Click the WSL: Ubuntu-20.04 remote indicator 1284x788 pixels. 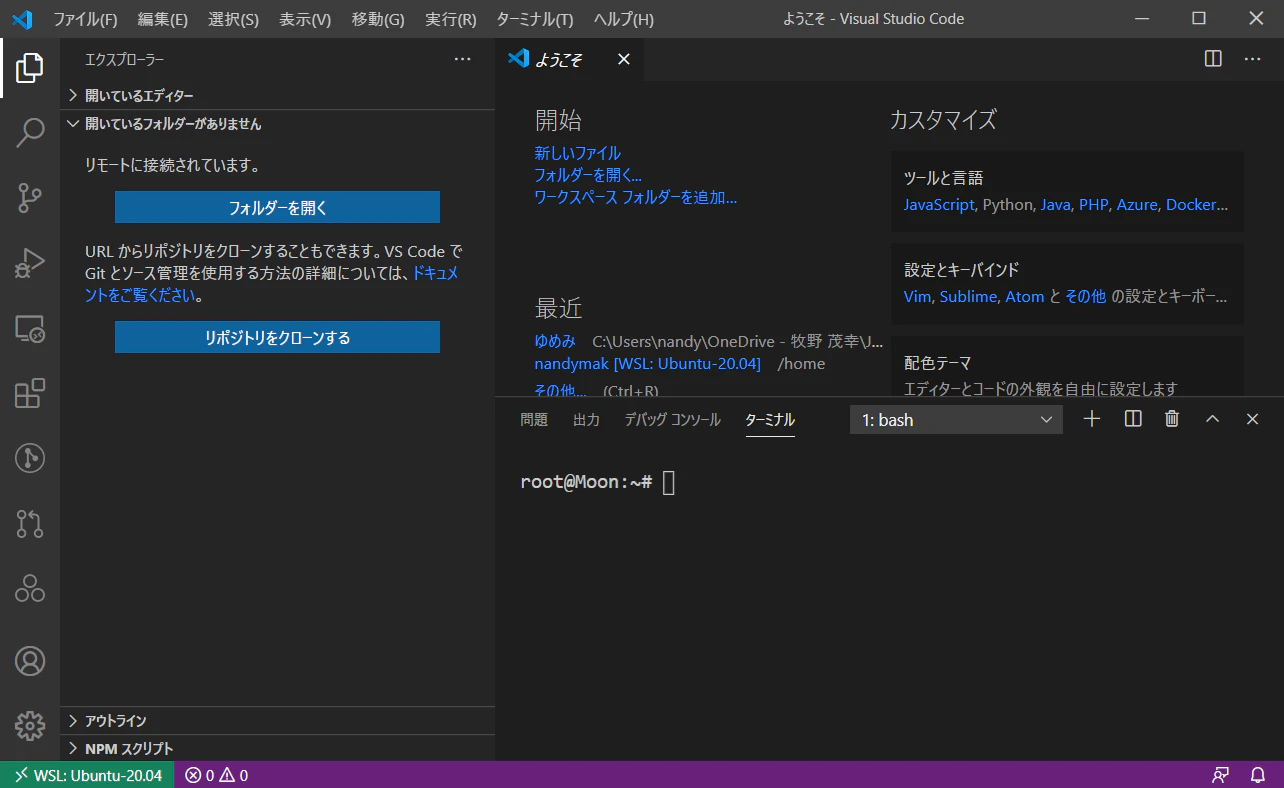coord(87,775)
